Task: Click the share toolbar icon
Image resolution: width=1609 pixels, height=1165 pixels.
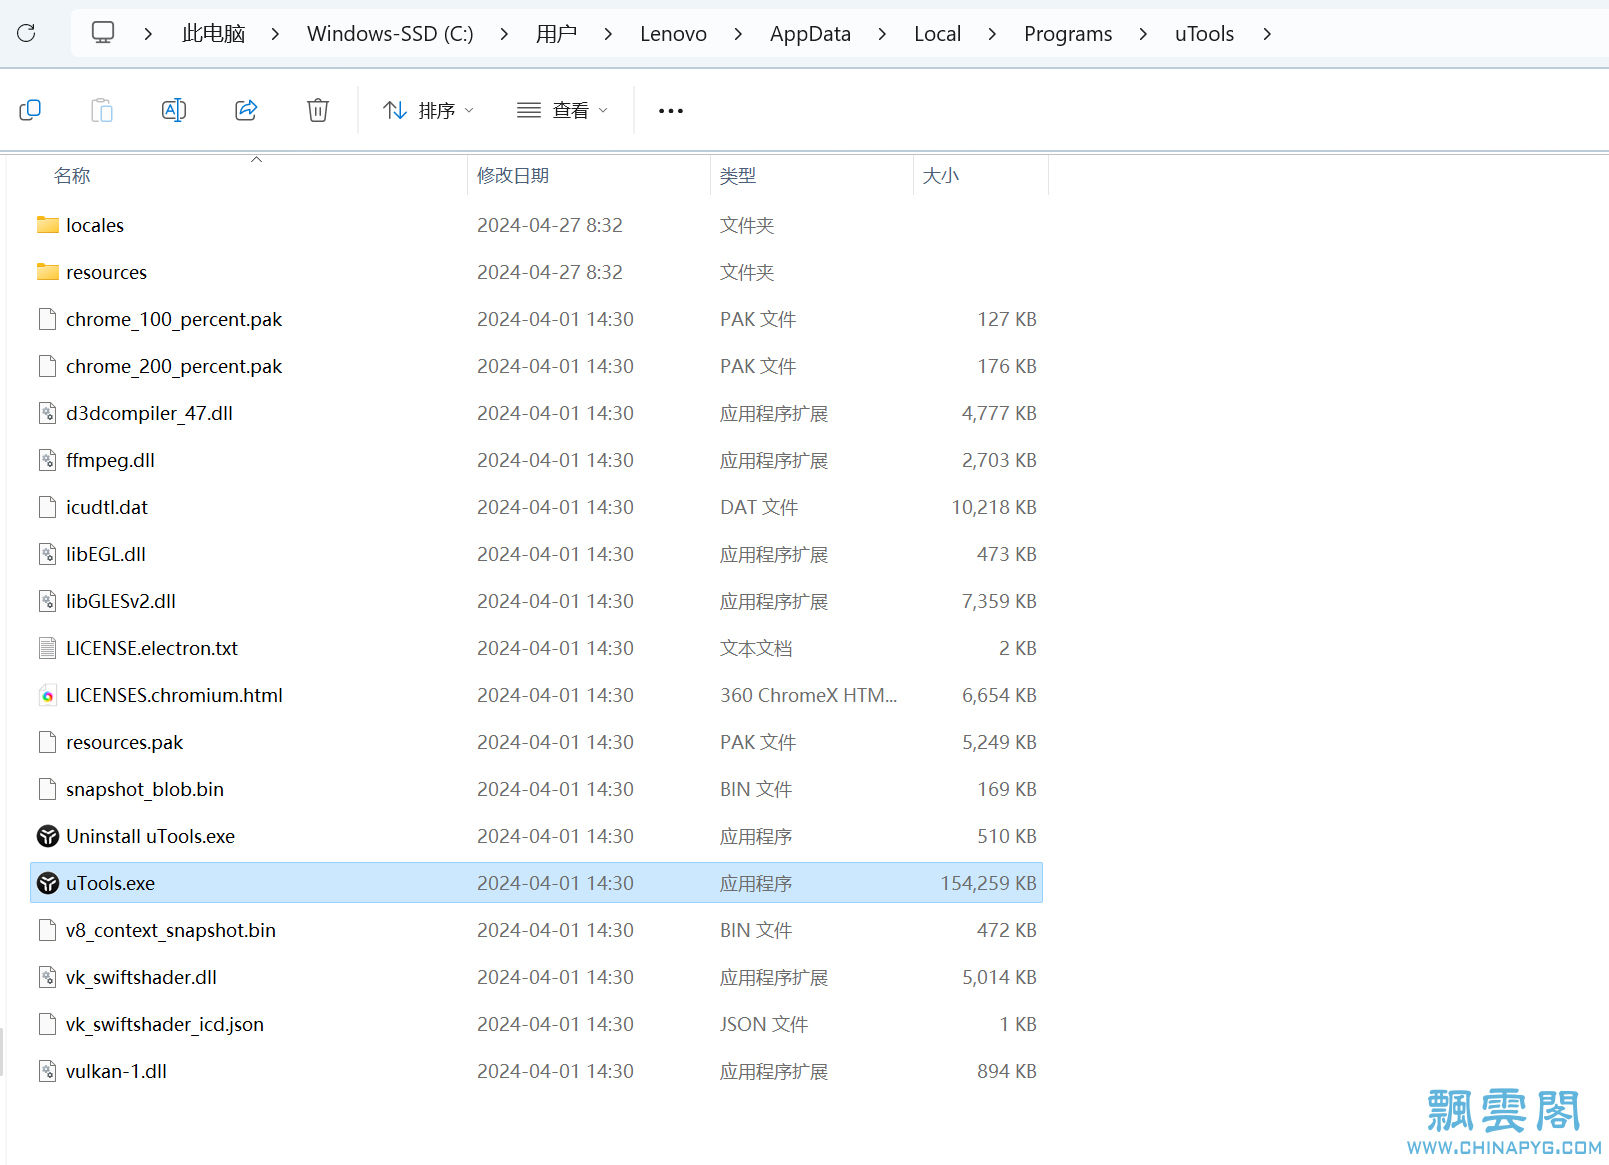Action: [246, 110]
